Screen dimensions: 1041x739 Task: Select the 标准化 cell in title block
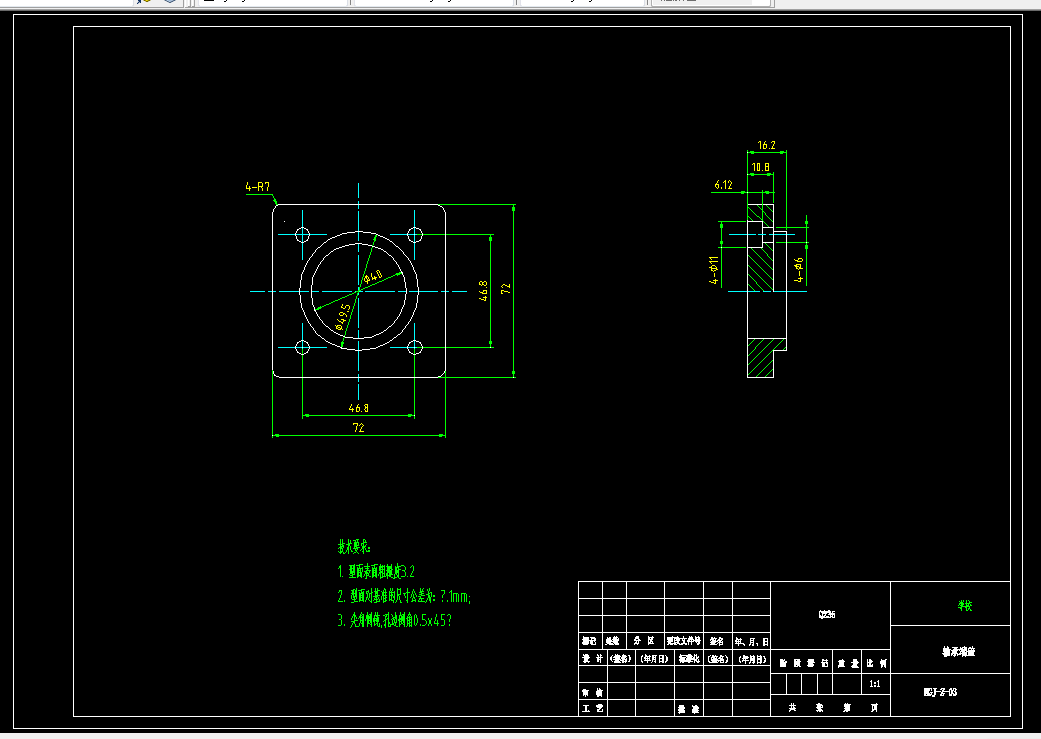click(x=689, y=659)
